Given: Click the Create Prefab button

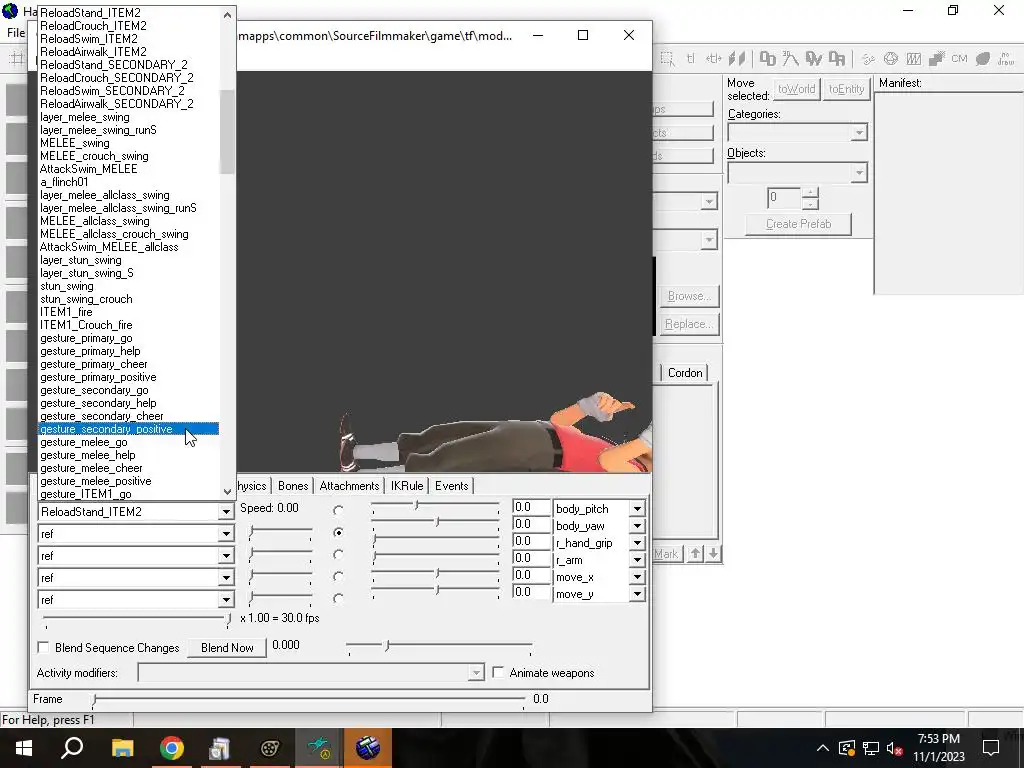Looking at the screenshot, I should pos(798,224).
